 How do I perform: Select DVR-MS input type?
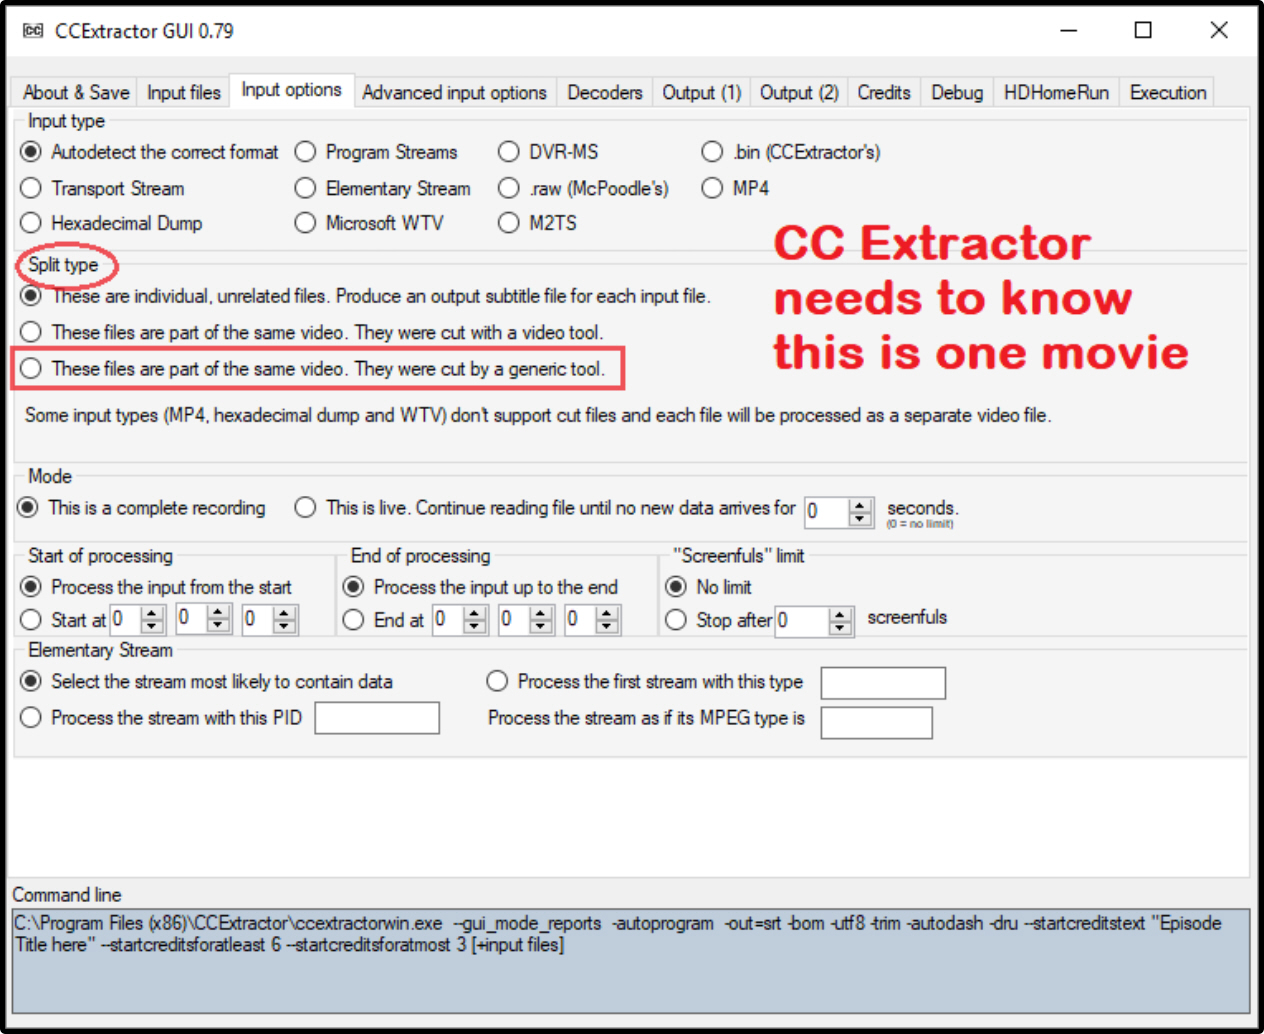tap(548, 152)
